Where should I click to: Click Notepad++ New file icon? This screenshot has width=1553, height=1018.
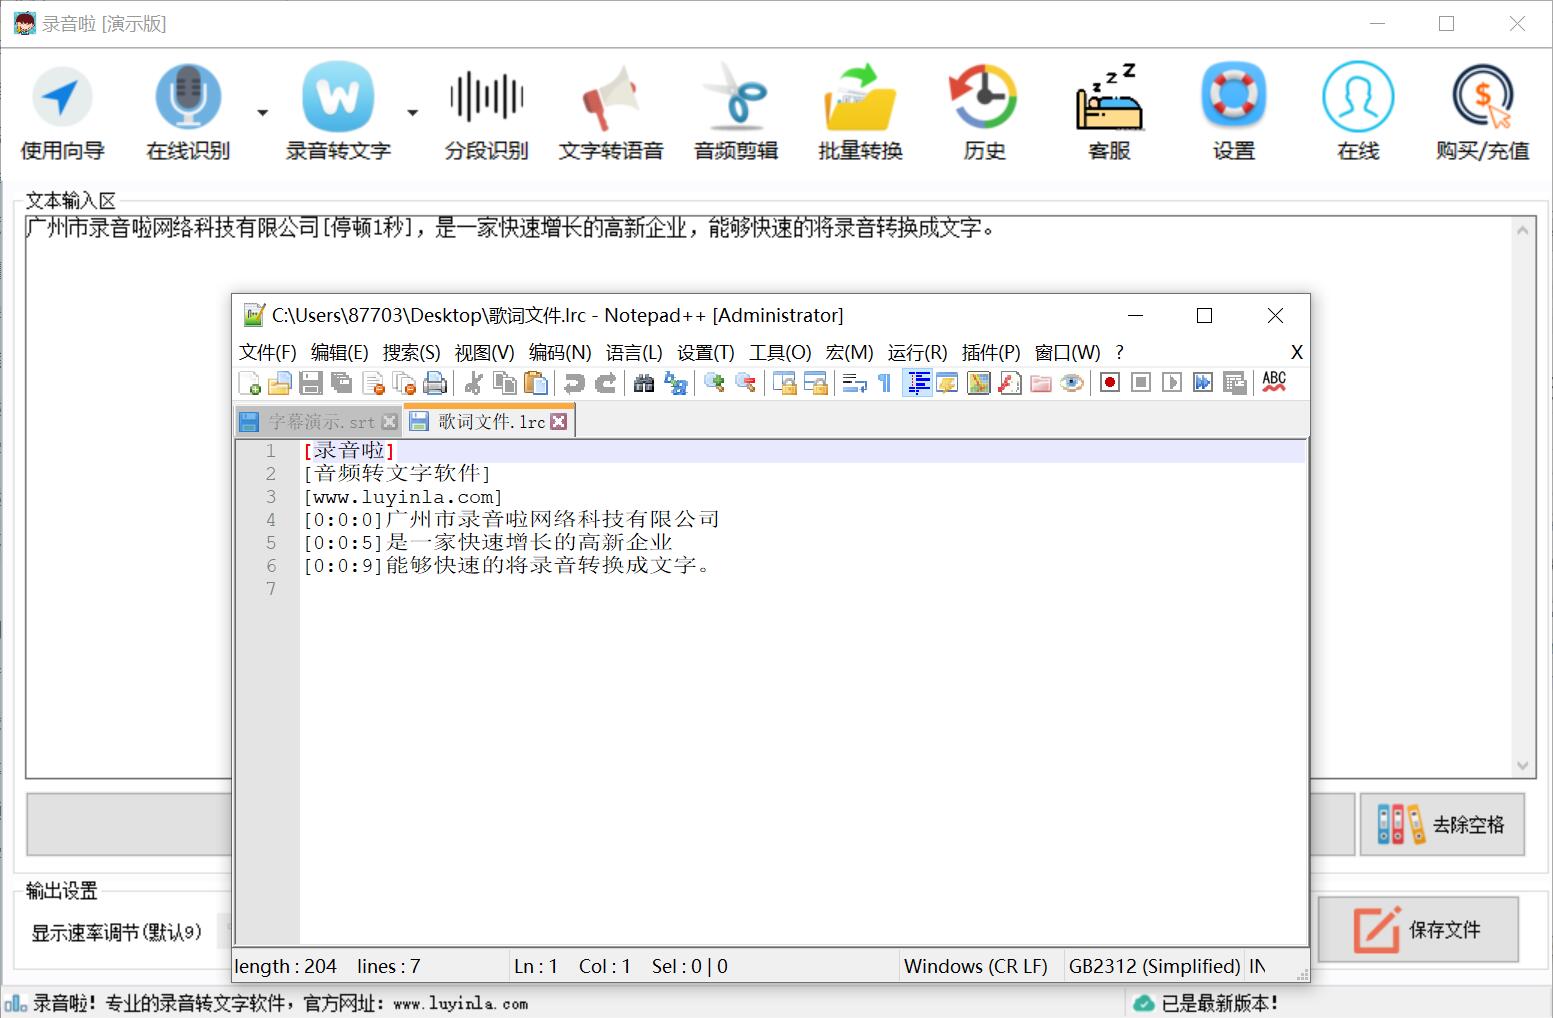pyautogui.click(x=249, y=383)
